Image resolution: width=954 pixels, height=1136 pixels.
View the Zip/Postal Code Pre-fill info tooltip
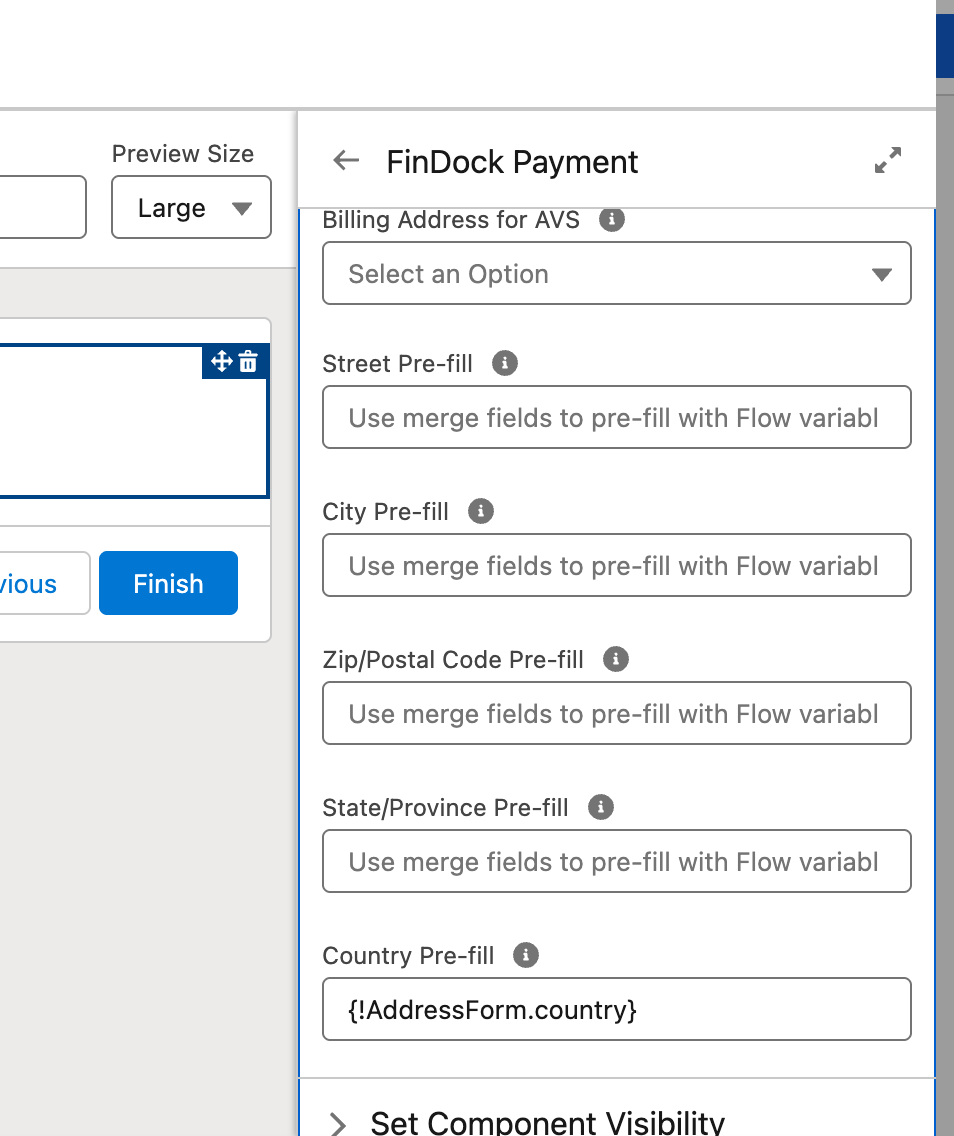pos(615,659)
